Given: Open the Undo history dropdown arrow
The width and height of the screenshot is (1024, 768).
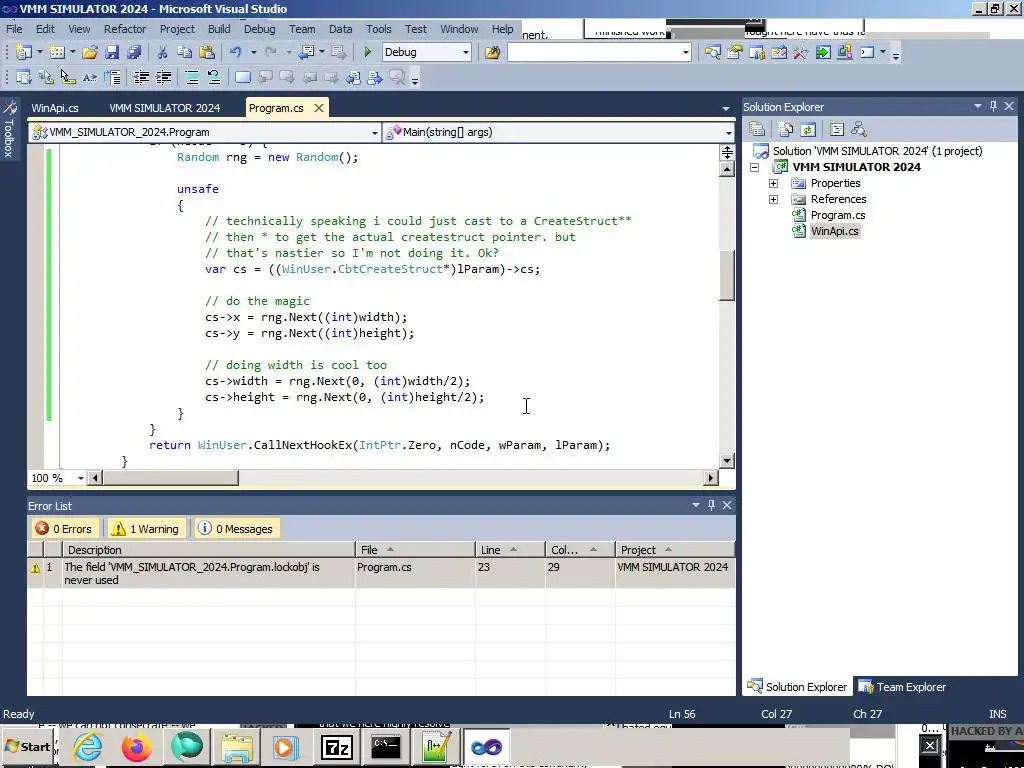Looking at the screenshot, I should [253, 52].
